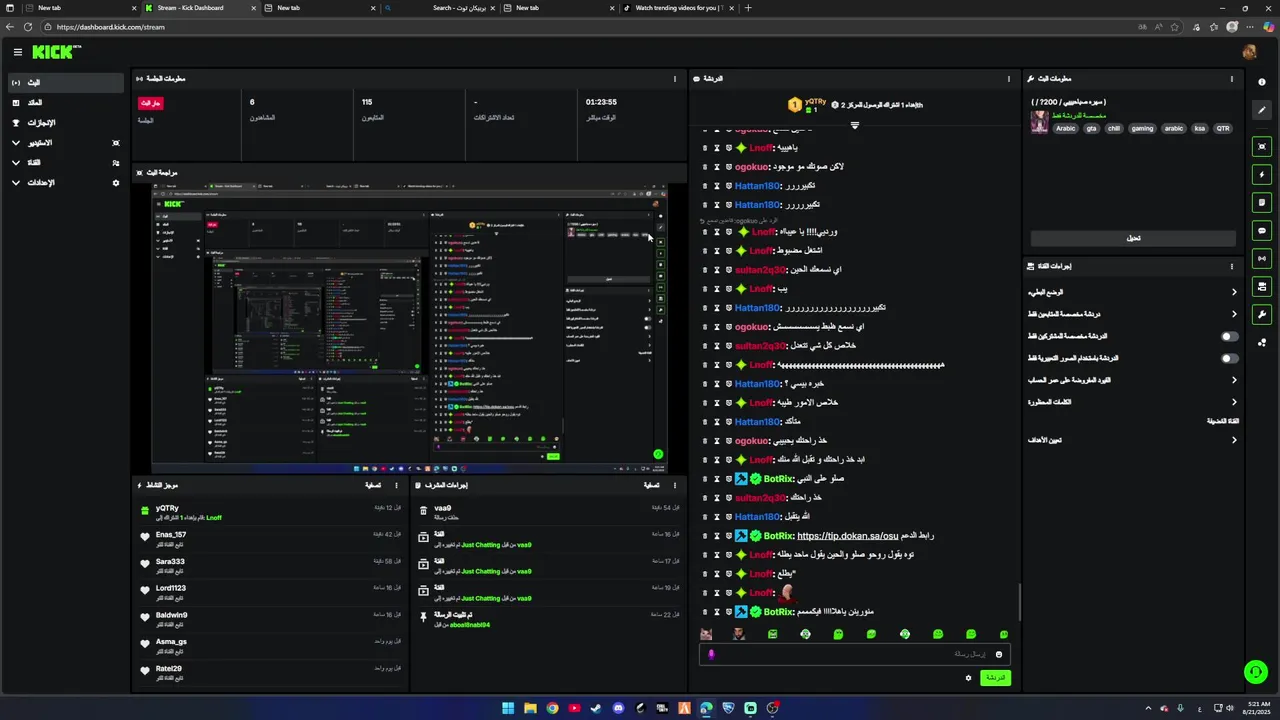
Task: Click the red live status badge
Action: tap(150, 103)
